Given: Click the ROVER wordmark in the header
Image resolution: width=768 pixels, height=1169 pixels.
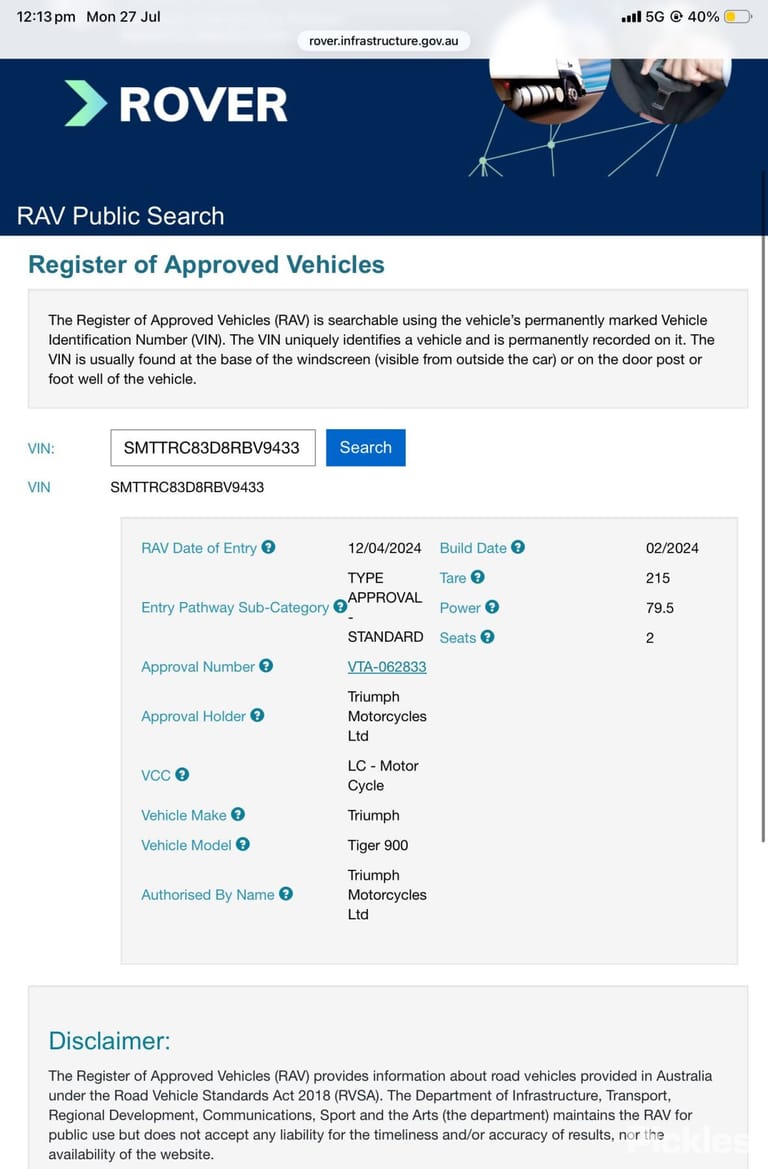Looking at the screenshot, I should pyautogui.click(x=203, y=104).
